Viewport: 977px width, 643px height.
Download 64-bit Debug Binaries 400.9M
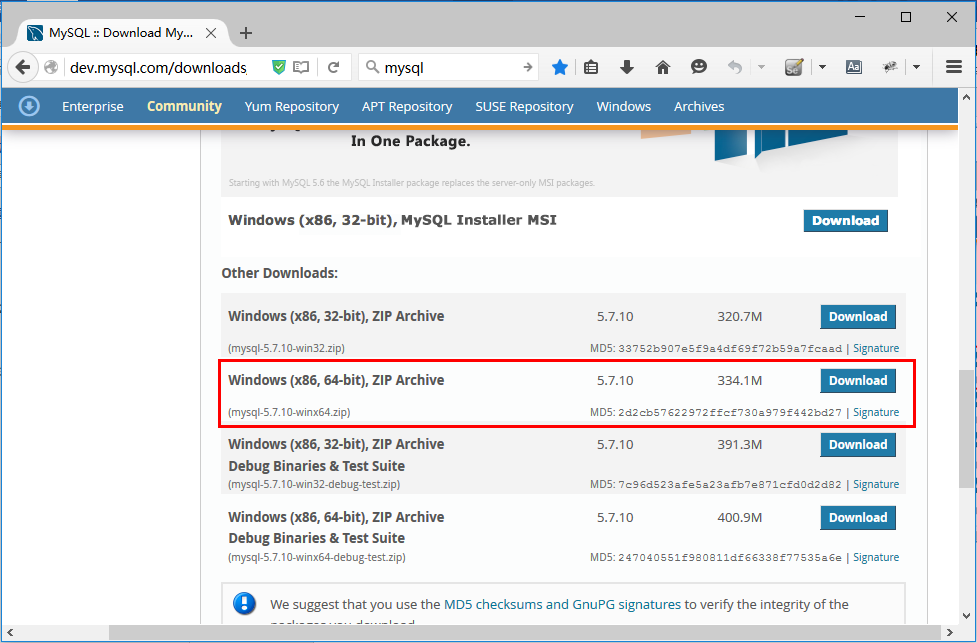click(x=858, y=518)
